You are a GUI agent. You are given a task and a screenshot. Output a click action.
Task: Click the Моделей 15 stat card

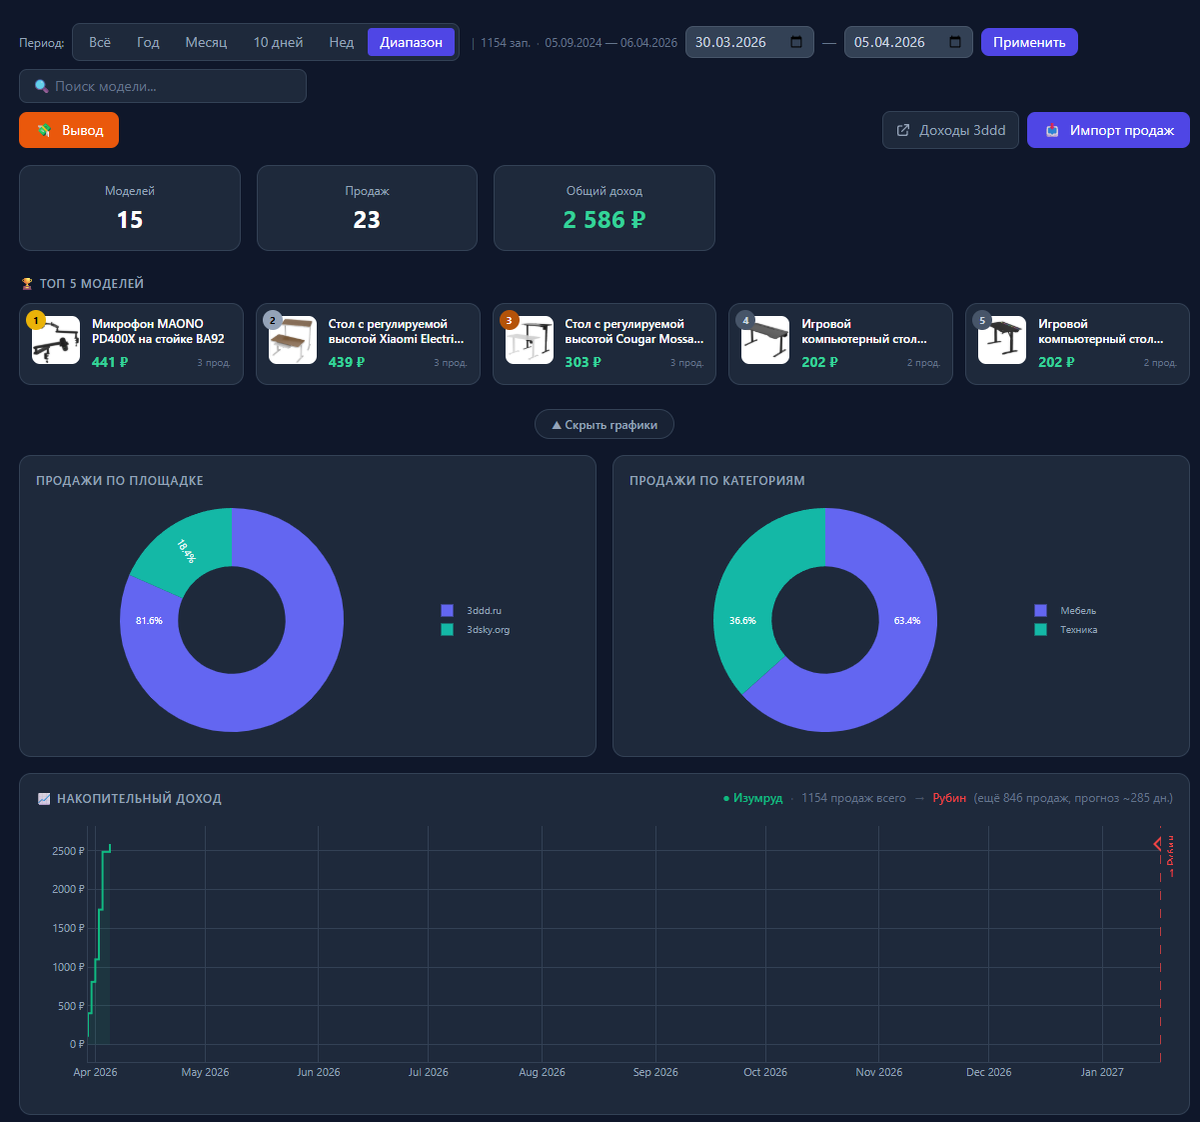[x=130, y=208]
